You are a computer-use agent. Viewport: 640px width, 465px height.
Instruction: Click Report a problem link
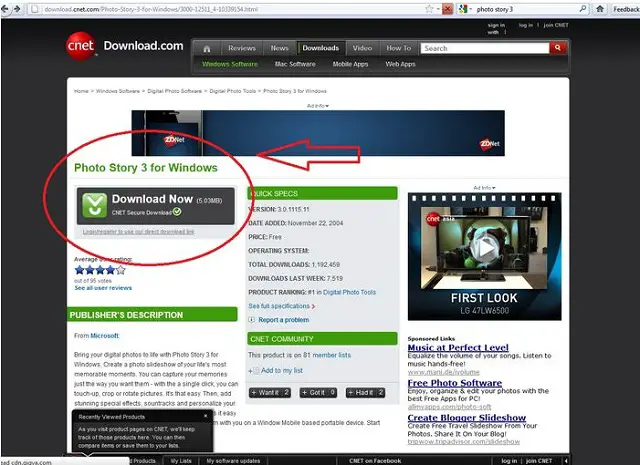[284, 320]
